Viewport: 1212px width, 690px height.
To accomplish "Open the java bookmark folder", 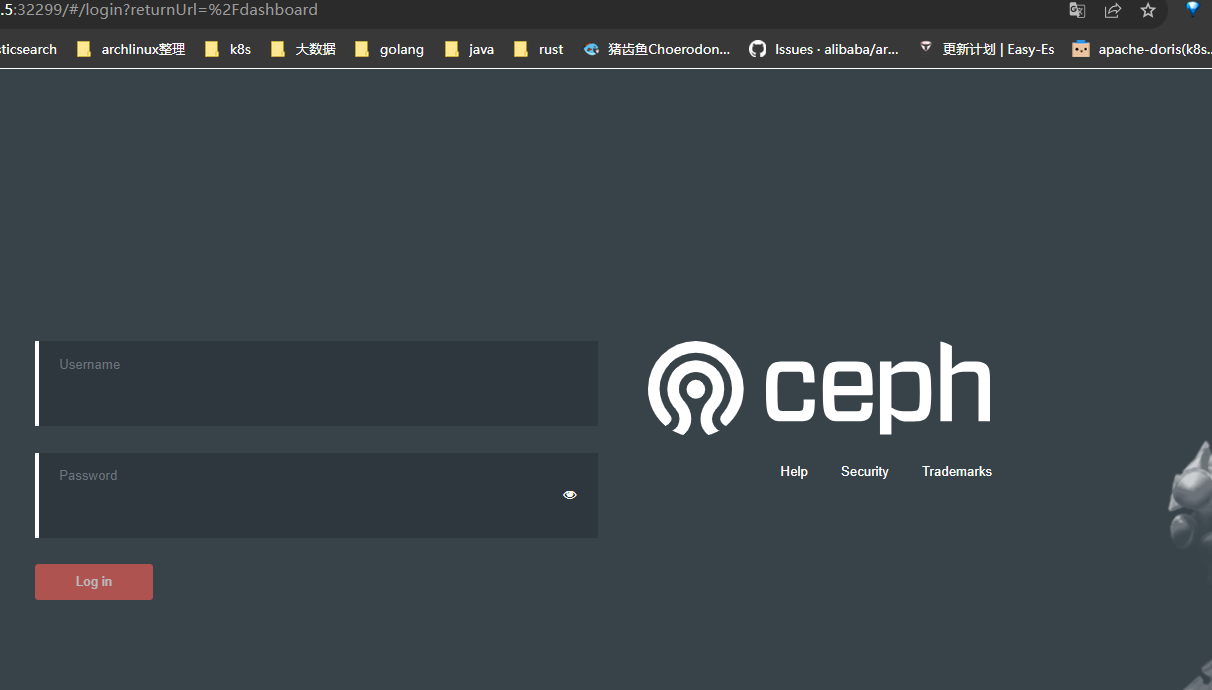I will click(x=469, y=49).
